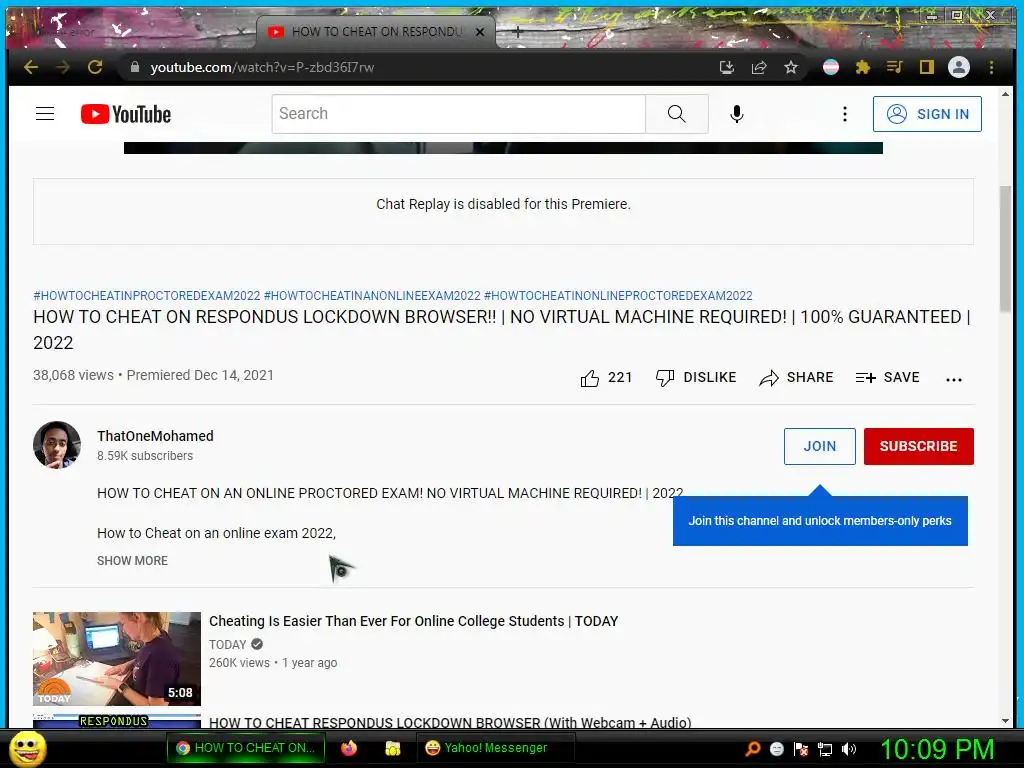Click the ThatOneMohamed channel avatar

57,445
